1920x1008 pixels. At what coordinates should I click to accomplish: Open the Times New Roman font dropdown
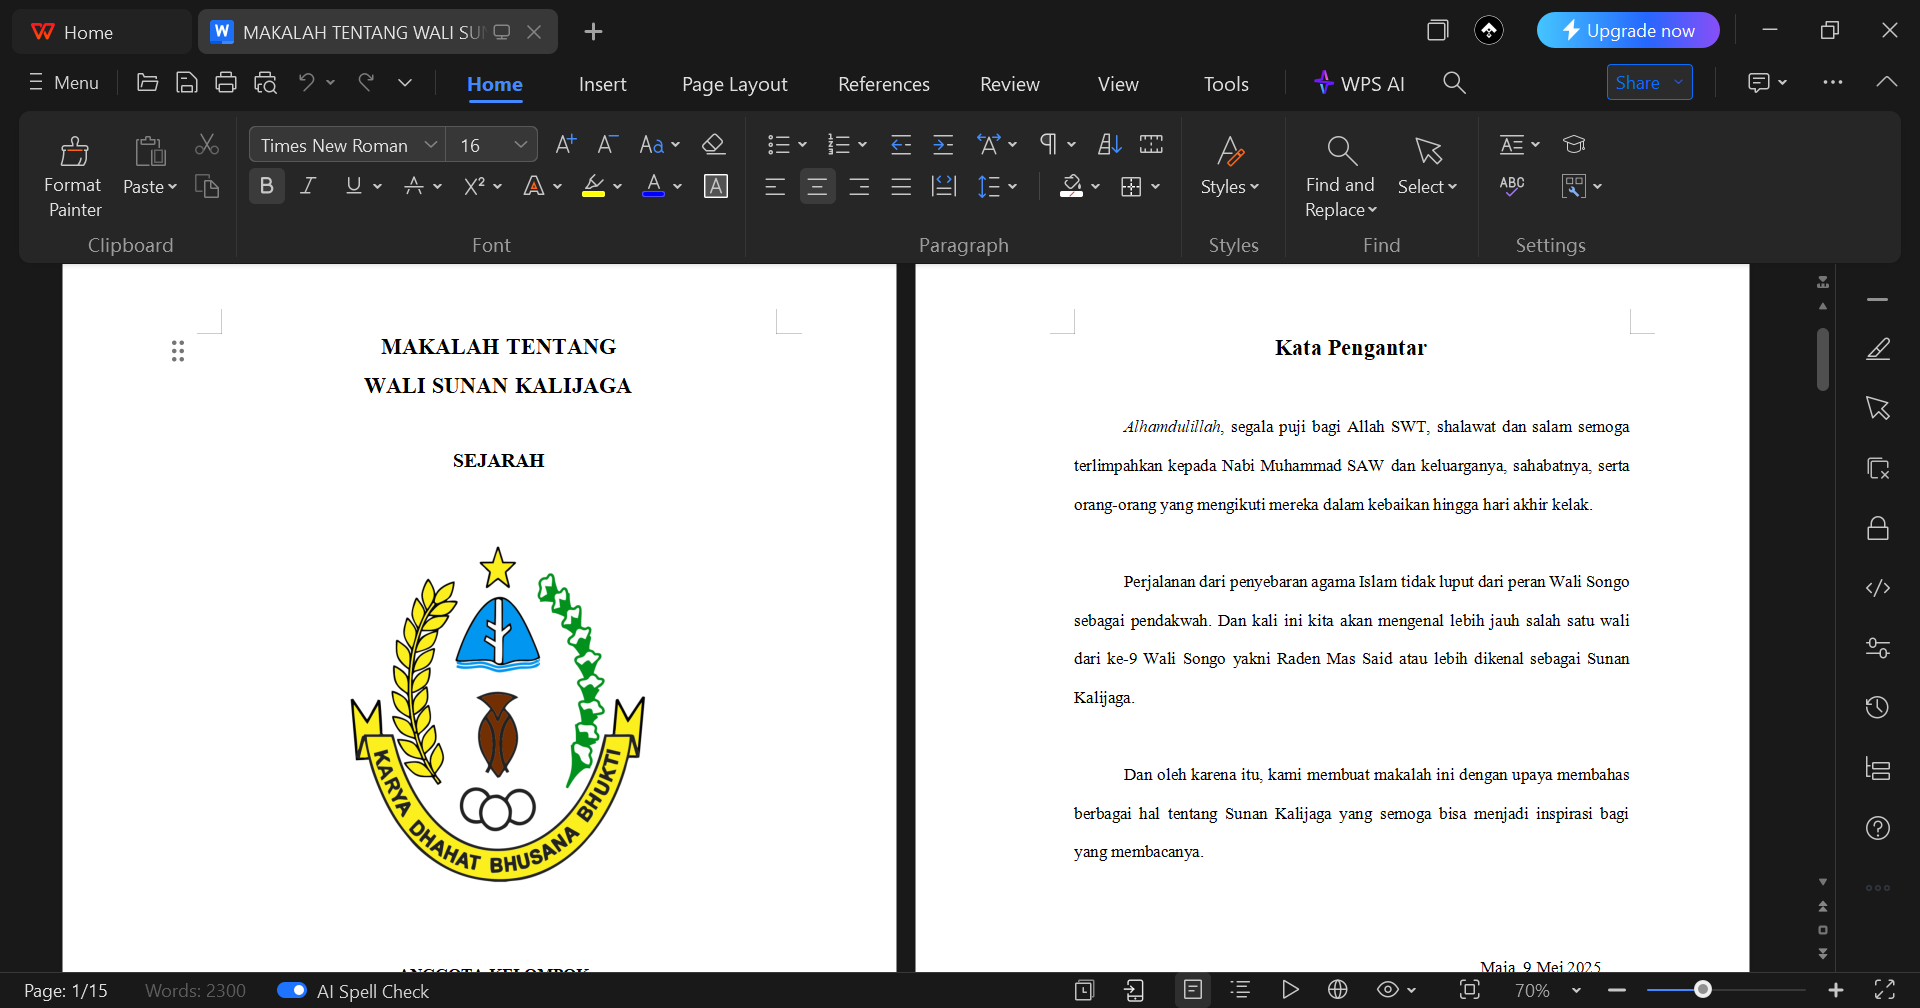pos(430,145)
